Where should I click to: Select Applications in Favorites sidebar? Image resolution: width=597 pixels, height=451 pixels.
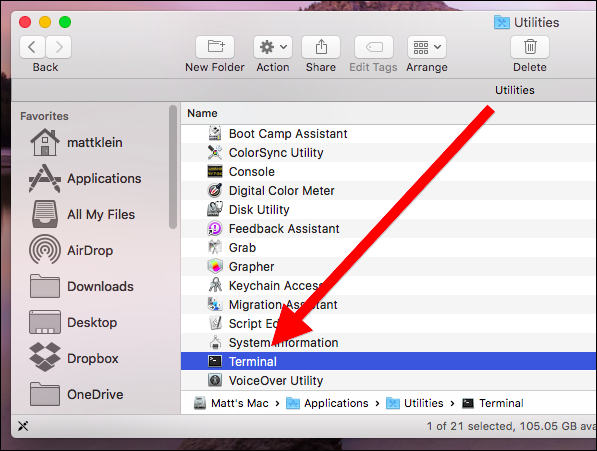tap(85, 178)
